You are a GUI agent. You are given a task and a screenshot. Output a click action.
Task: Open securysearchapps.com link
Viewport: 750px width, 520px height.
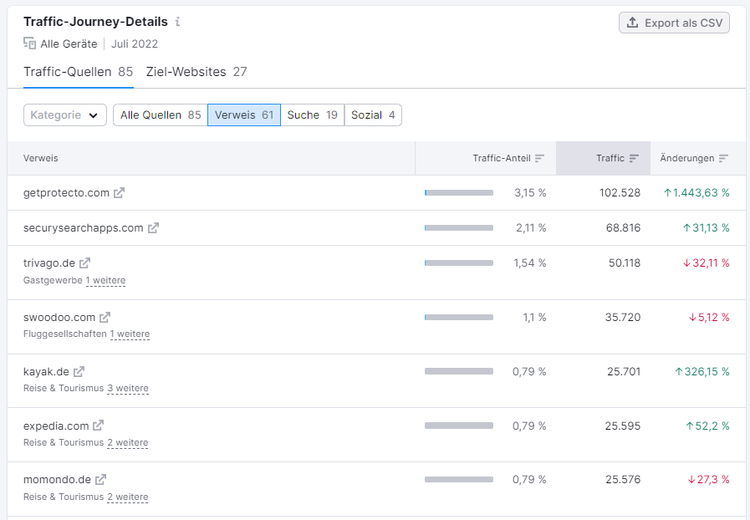(83, 228)
